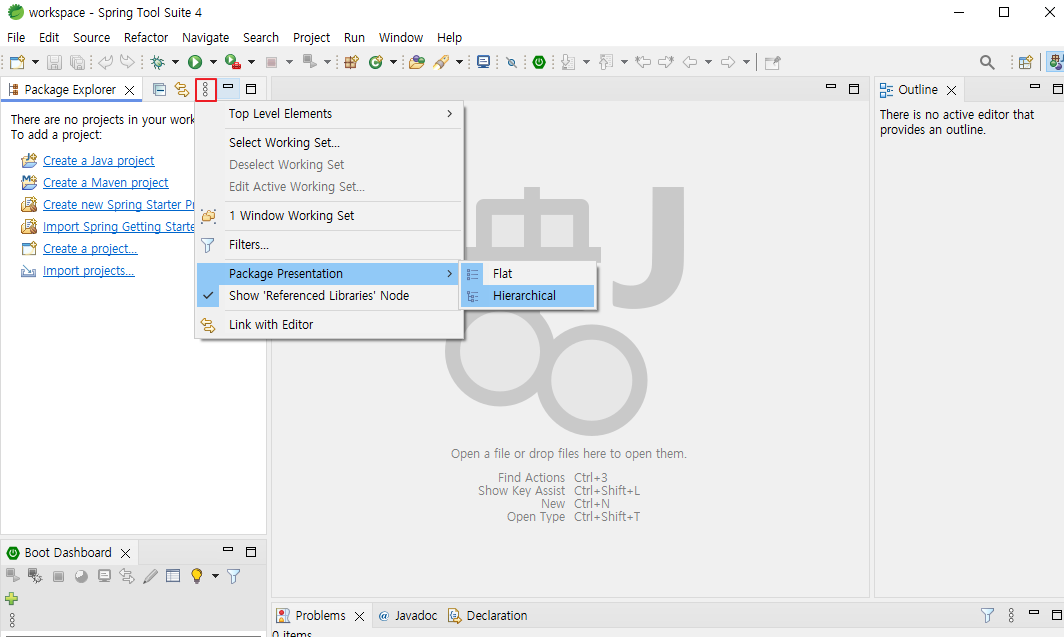Select Flat package presentation
The image size is (1064, 637).
click(x=529, y=273)
